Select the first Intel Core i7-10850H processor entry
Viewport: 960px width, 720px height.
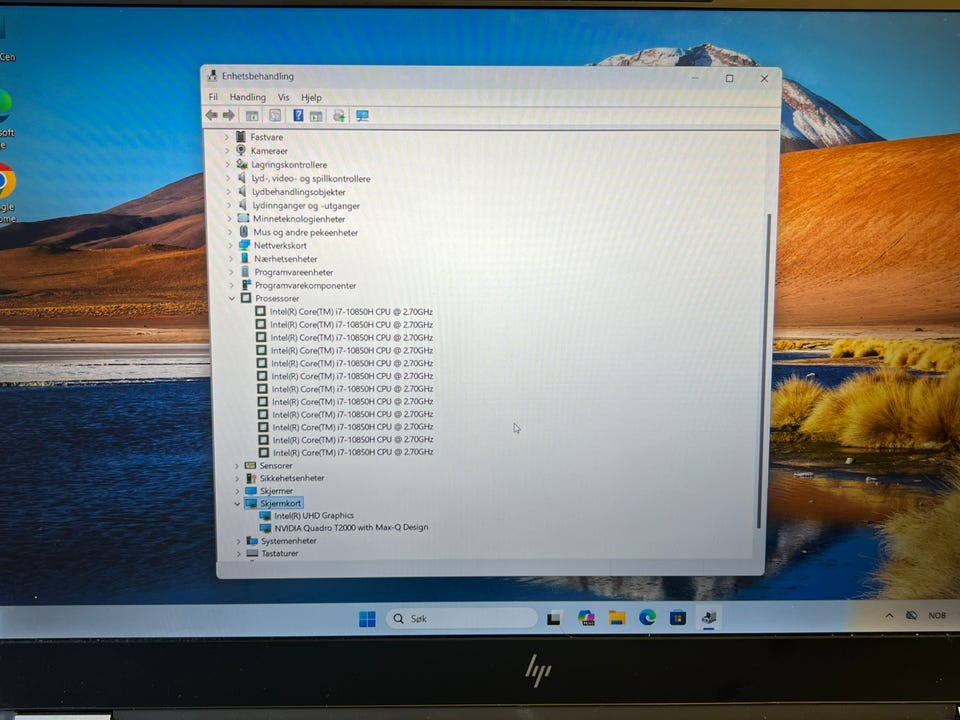click(351, 312)
